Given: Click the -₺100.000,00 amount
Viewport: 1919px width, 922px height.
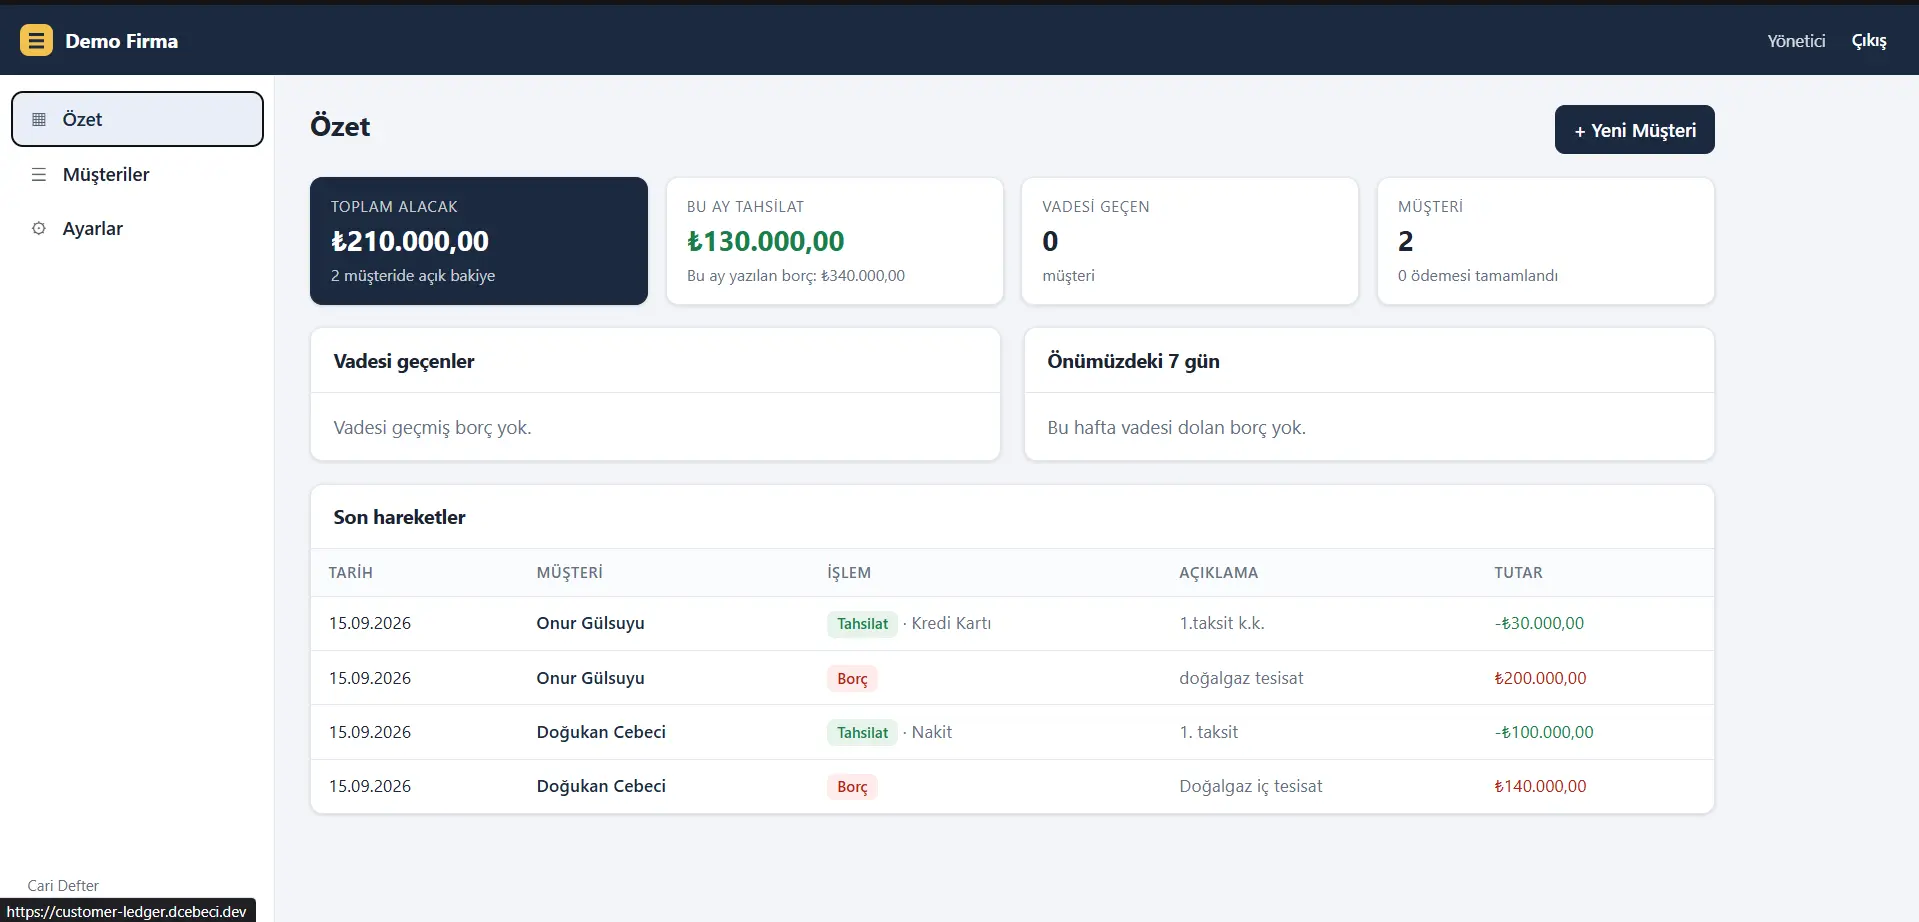Looking at the screenshot, I should point(1544,732).
